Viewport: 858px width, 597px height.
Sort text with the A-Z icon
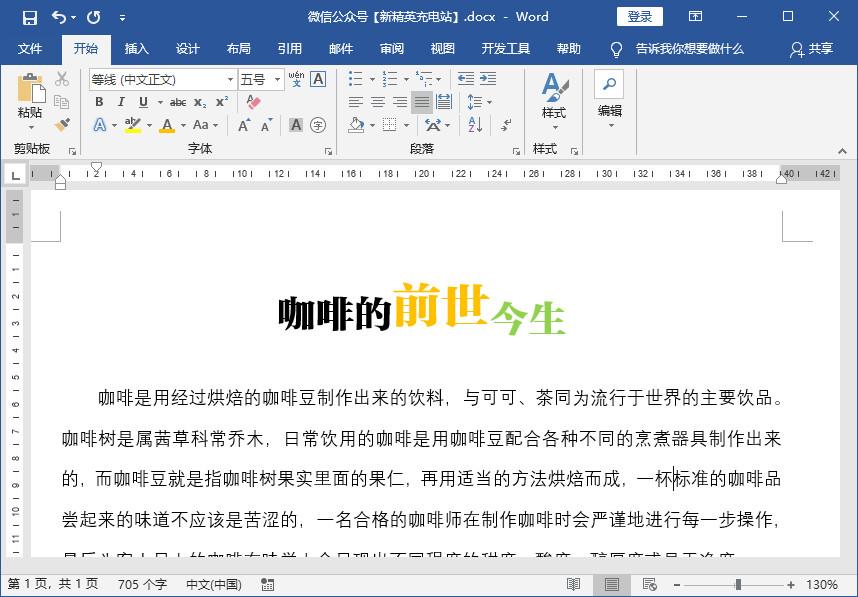click(x=475, y=125)
